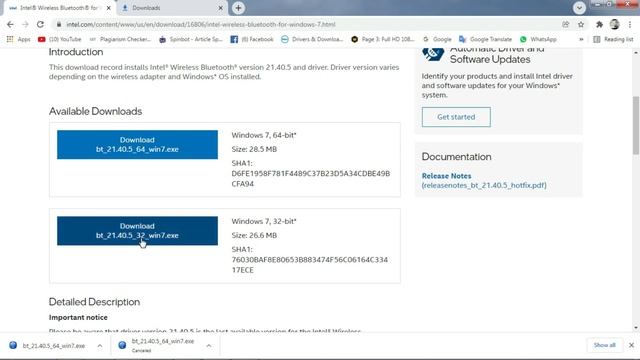Click the Detailed Description heading
The width and height of the screenshot is (640, 360).
pos(94,302)
